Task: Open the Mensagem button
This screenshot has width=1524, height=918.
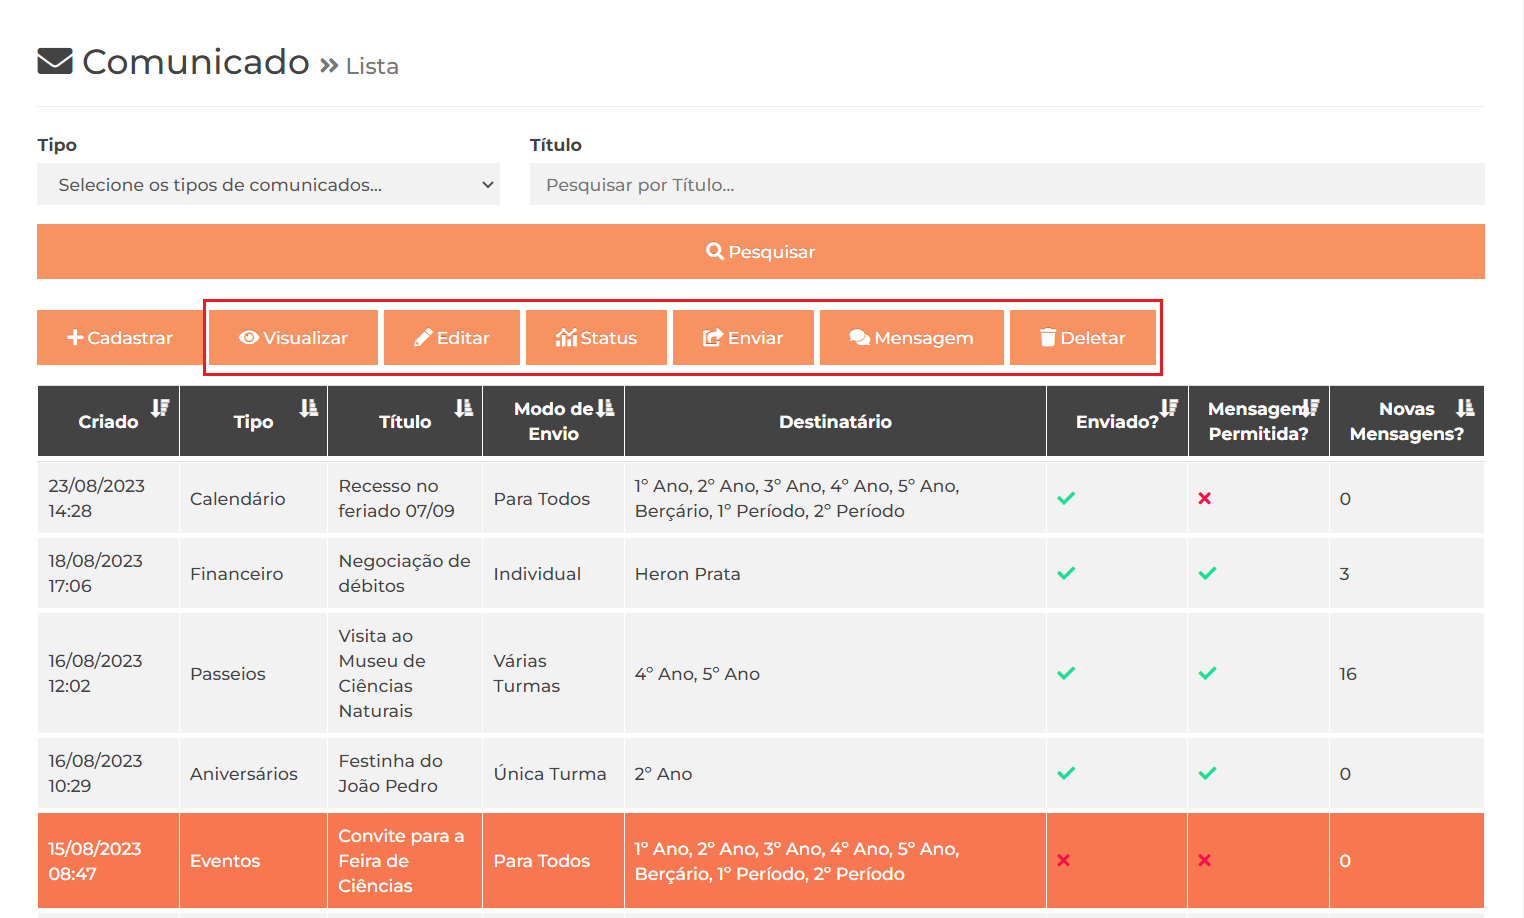Action: (911, 338)
